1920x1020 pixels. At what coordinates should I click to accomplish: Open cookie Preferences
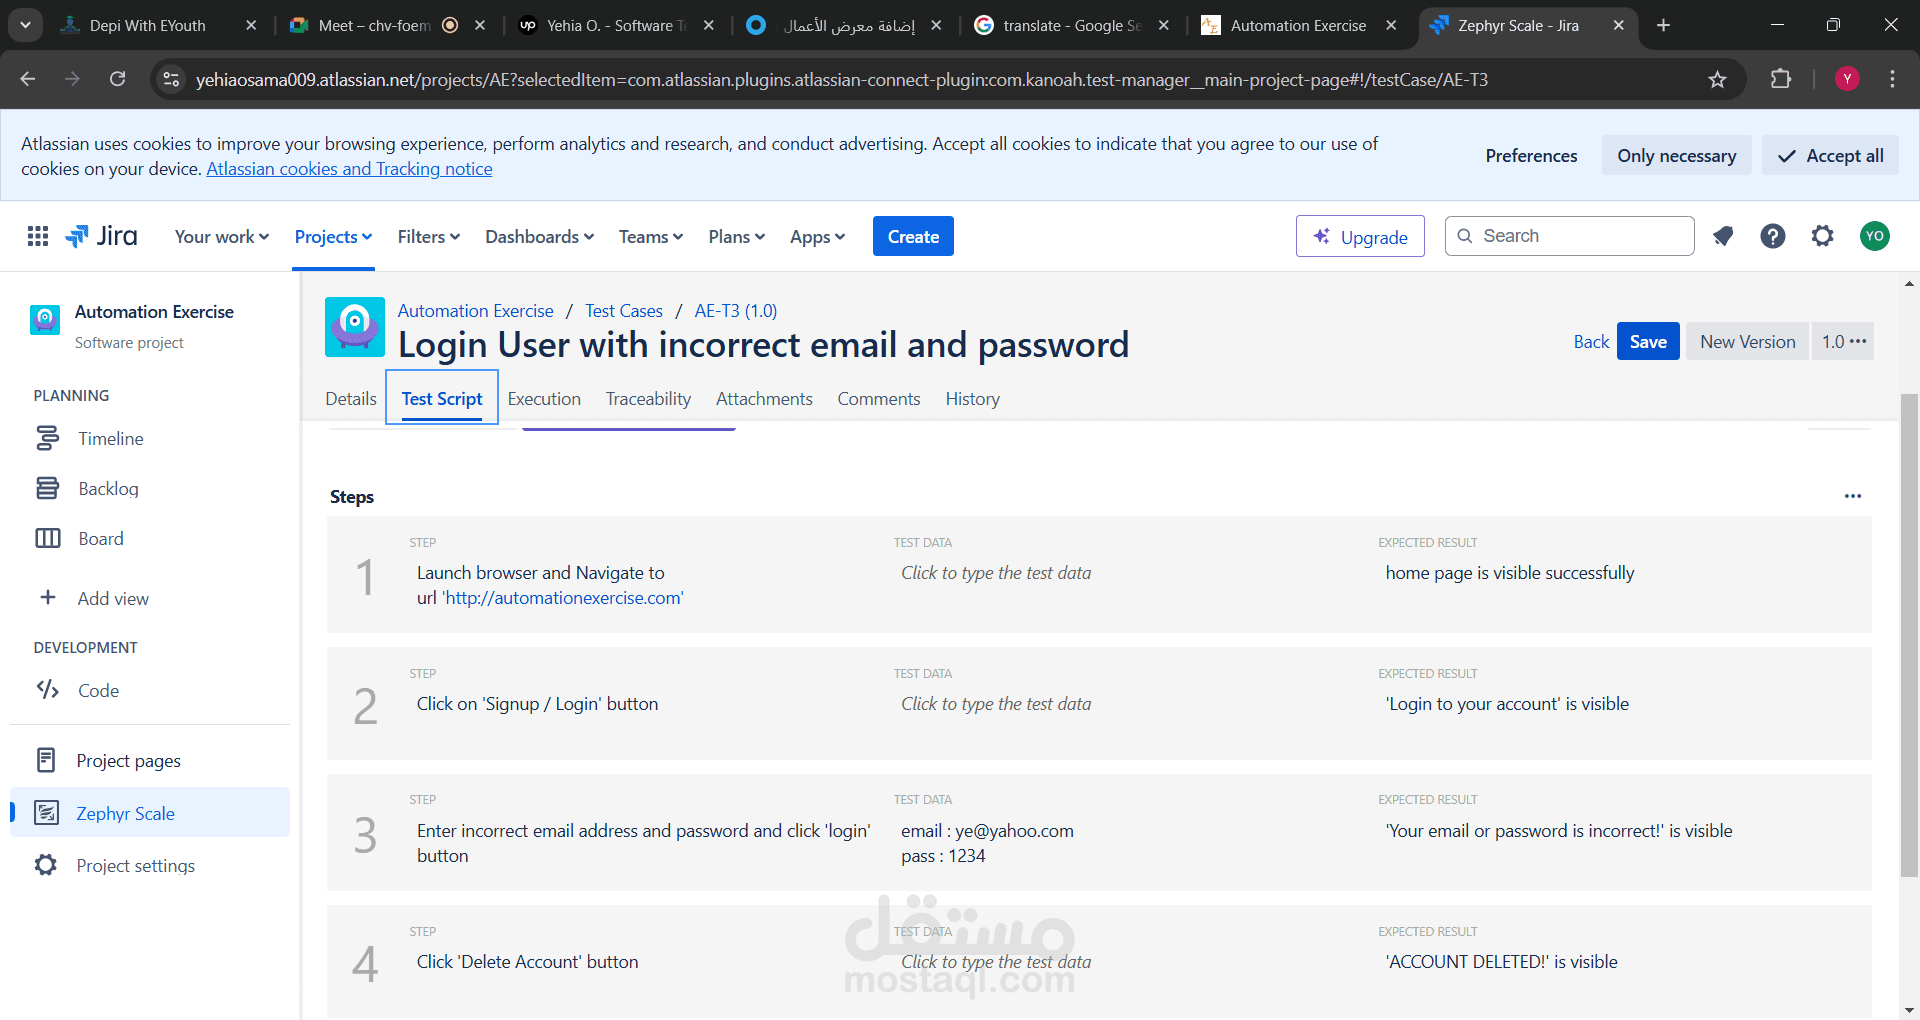point(1531,155)
